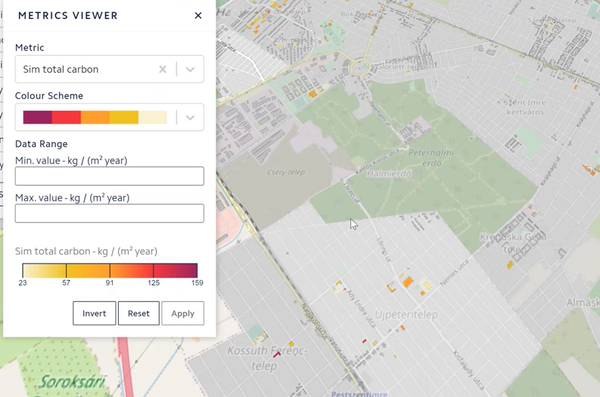The height and width of the screenshot is (397, 600).
Task: Click the Reset button
Action: coord(139,313)
